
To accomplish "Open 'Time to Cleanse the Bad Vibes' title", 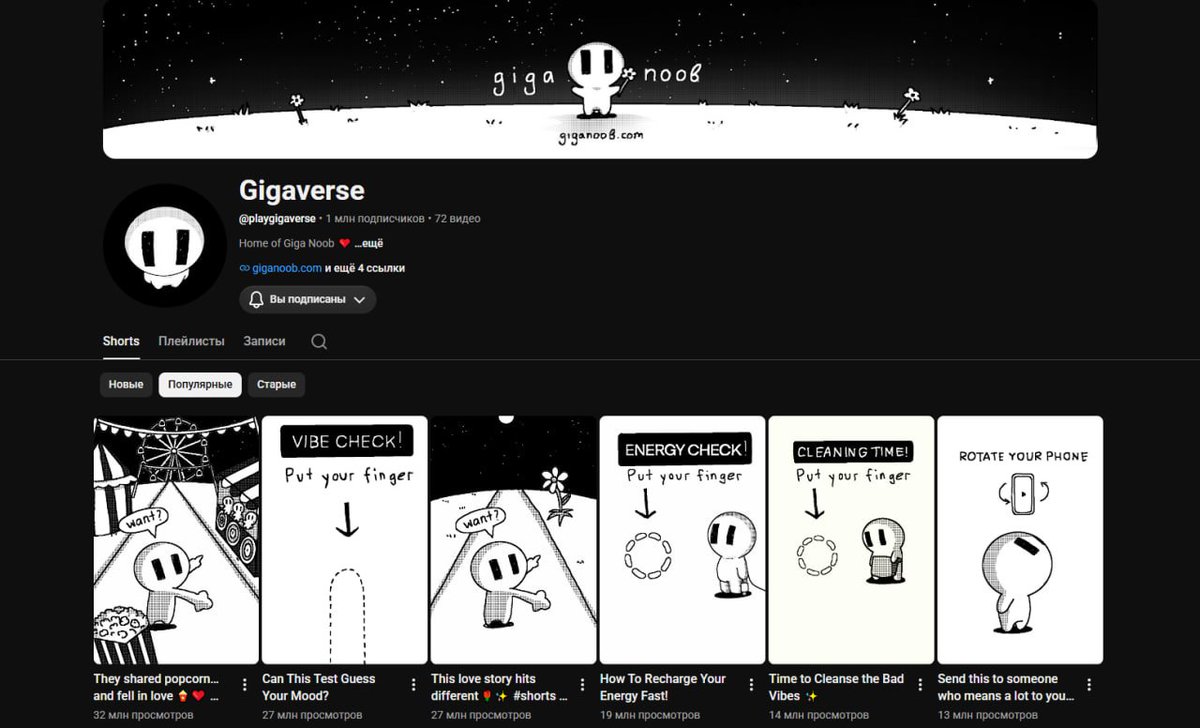I will pos(836,687).
